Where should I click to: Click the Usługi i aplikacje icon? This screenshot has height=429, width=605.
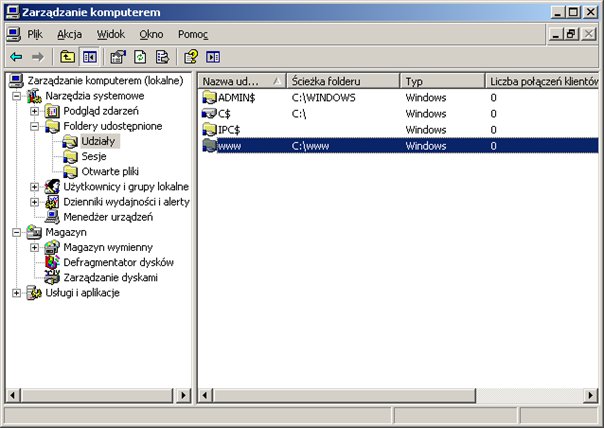(34, 293)
